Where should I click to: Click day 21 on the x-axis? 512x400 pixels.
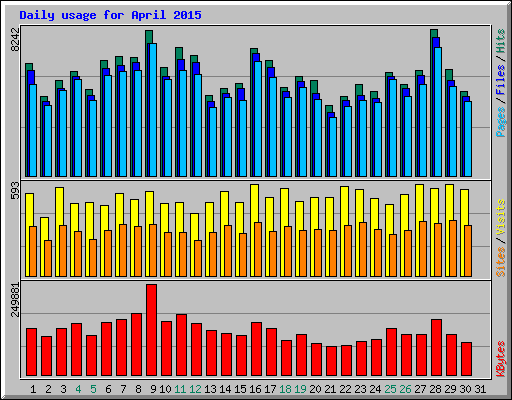coord(330,389)
